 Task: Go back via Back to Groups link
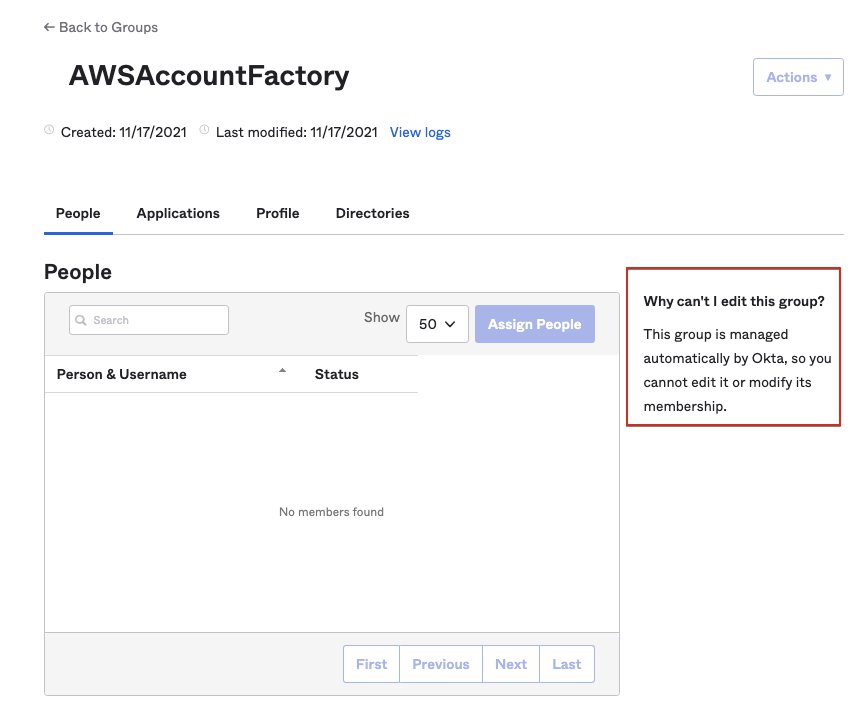coord(101,27)
